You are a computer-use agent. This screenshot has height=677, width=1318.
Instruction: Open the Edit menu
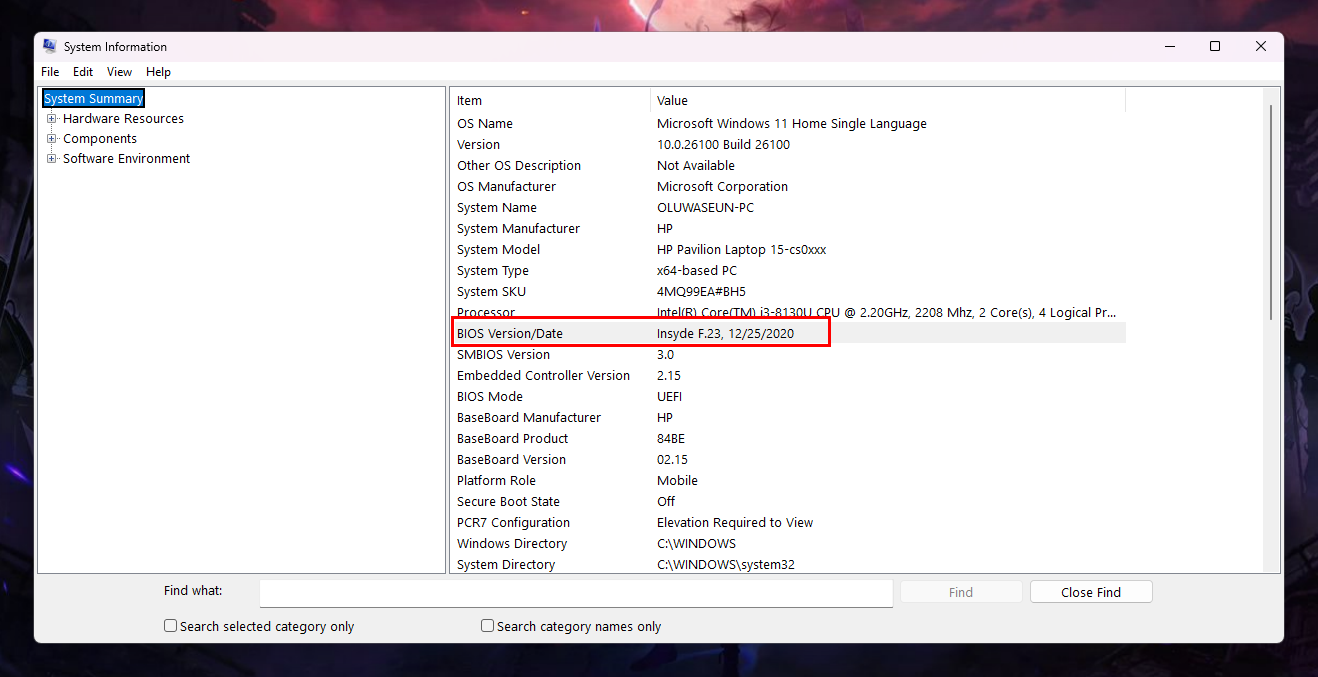click(83, 71)
